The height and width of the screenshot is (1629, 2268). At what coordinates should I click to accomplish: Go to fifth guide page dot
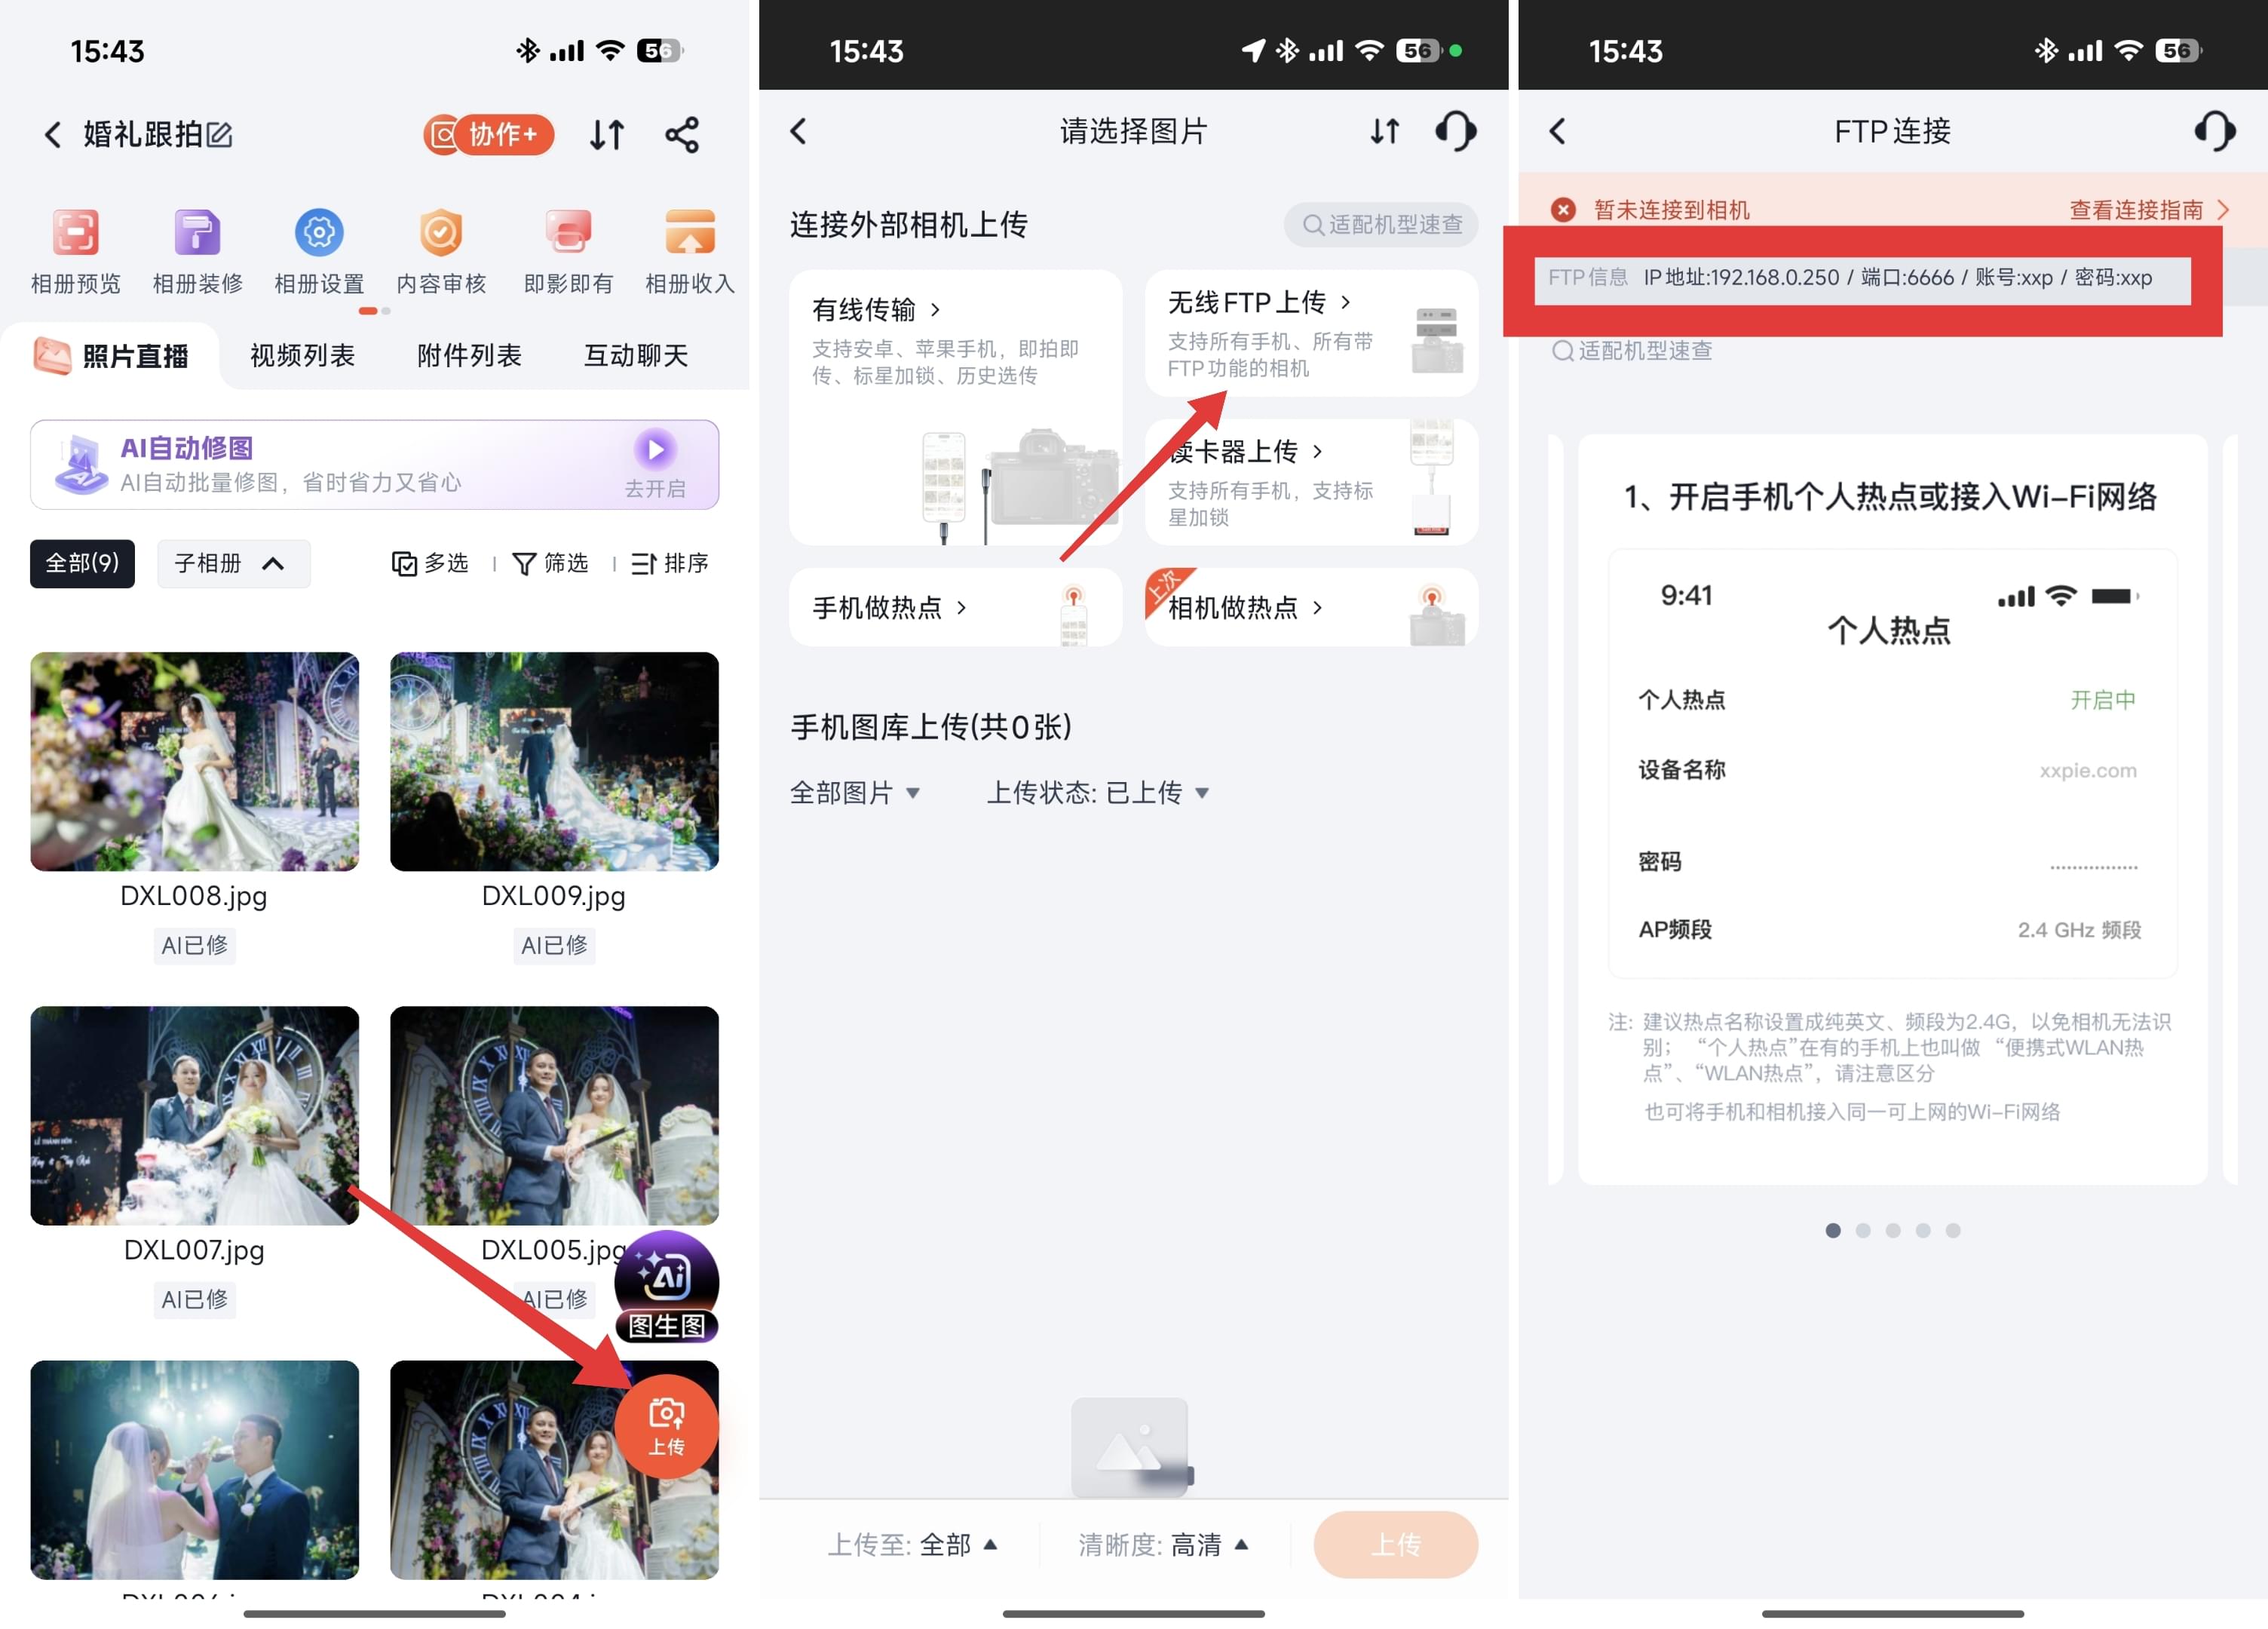click(x=1953, y=1230)
